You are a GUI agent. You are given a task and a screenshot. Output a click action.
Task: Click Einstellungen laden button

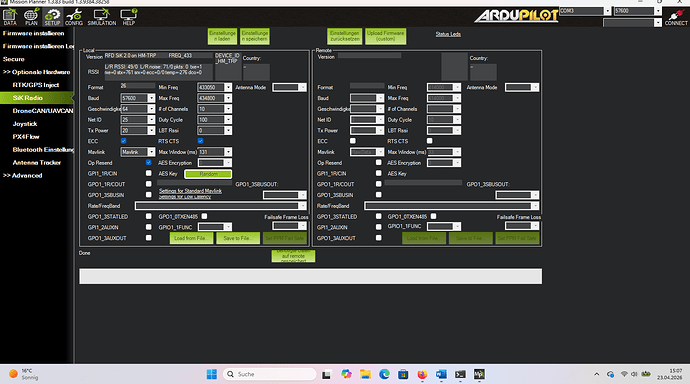tap(222, 36)
